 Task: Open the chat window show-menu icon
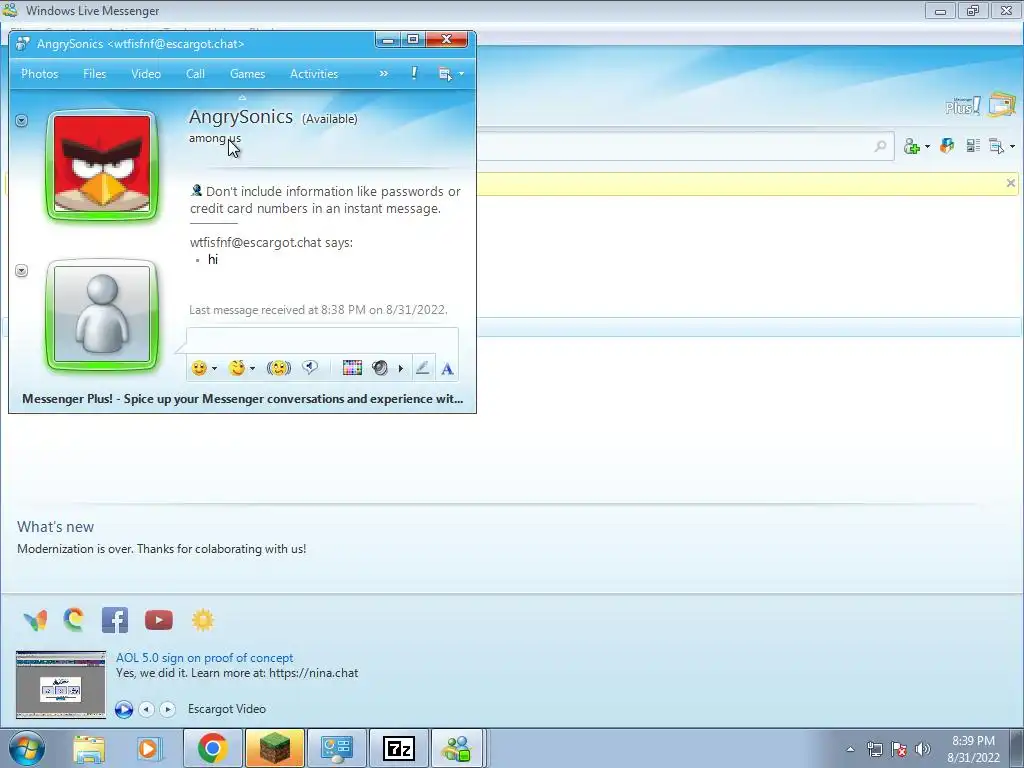click(445, 74)
